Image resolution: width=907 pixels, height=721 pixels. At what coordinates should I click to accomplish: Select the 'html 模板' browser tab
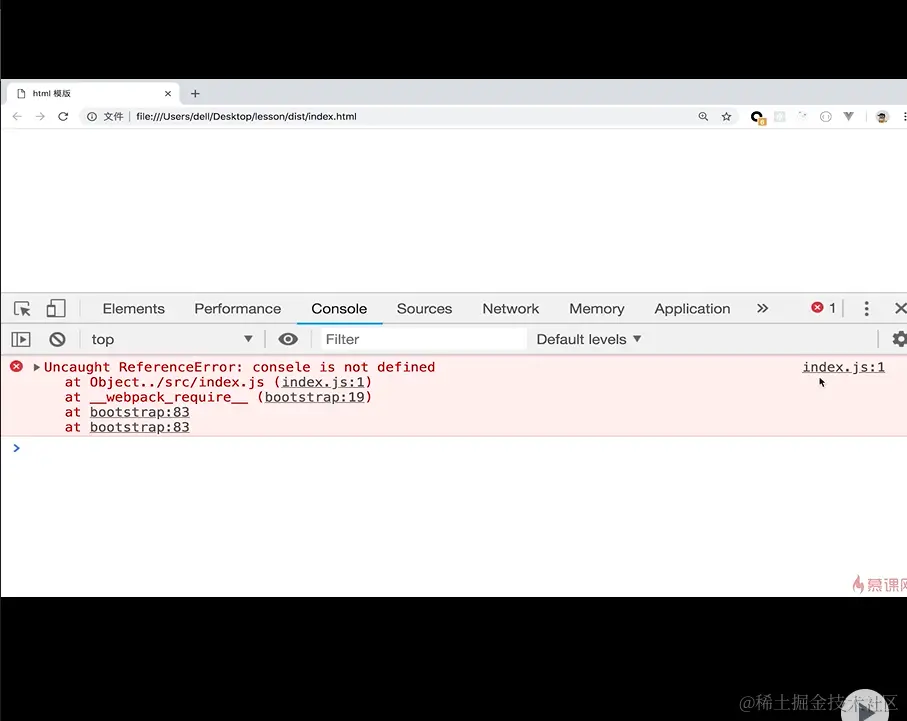[x=93, y=93]
